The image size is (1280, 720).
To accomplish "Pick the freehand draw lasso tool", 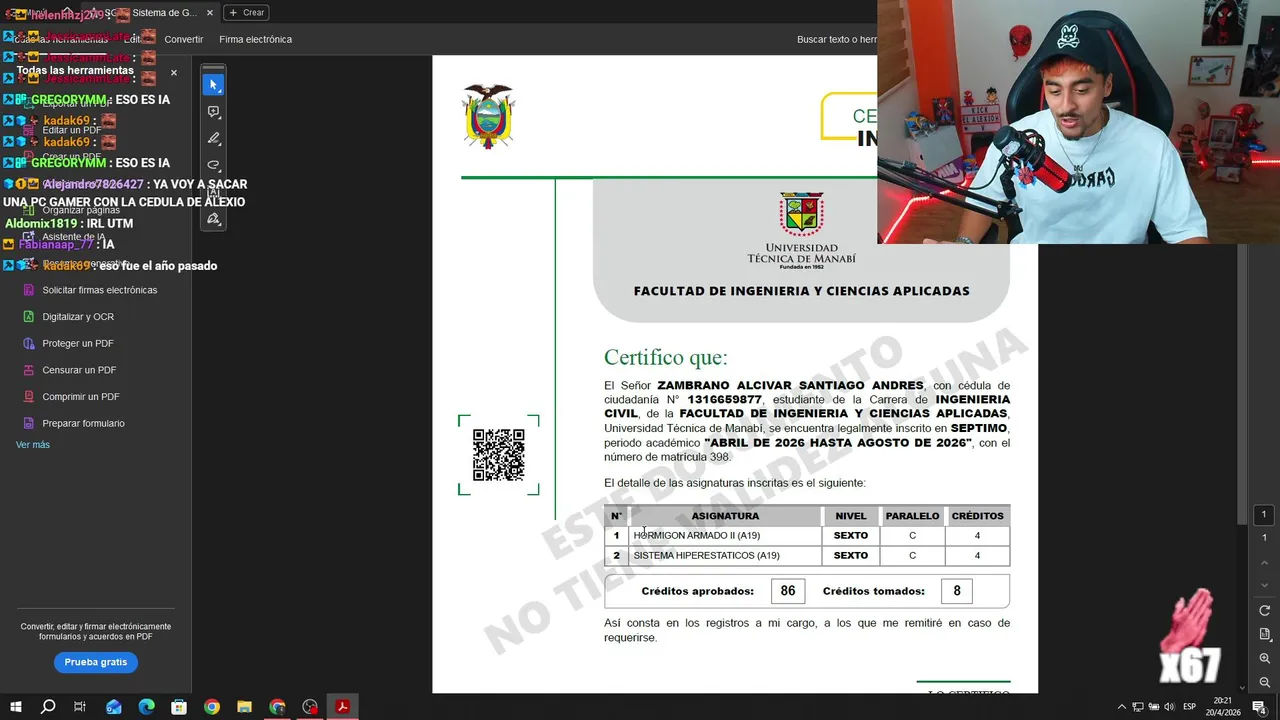I will [213, 165].
